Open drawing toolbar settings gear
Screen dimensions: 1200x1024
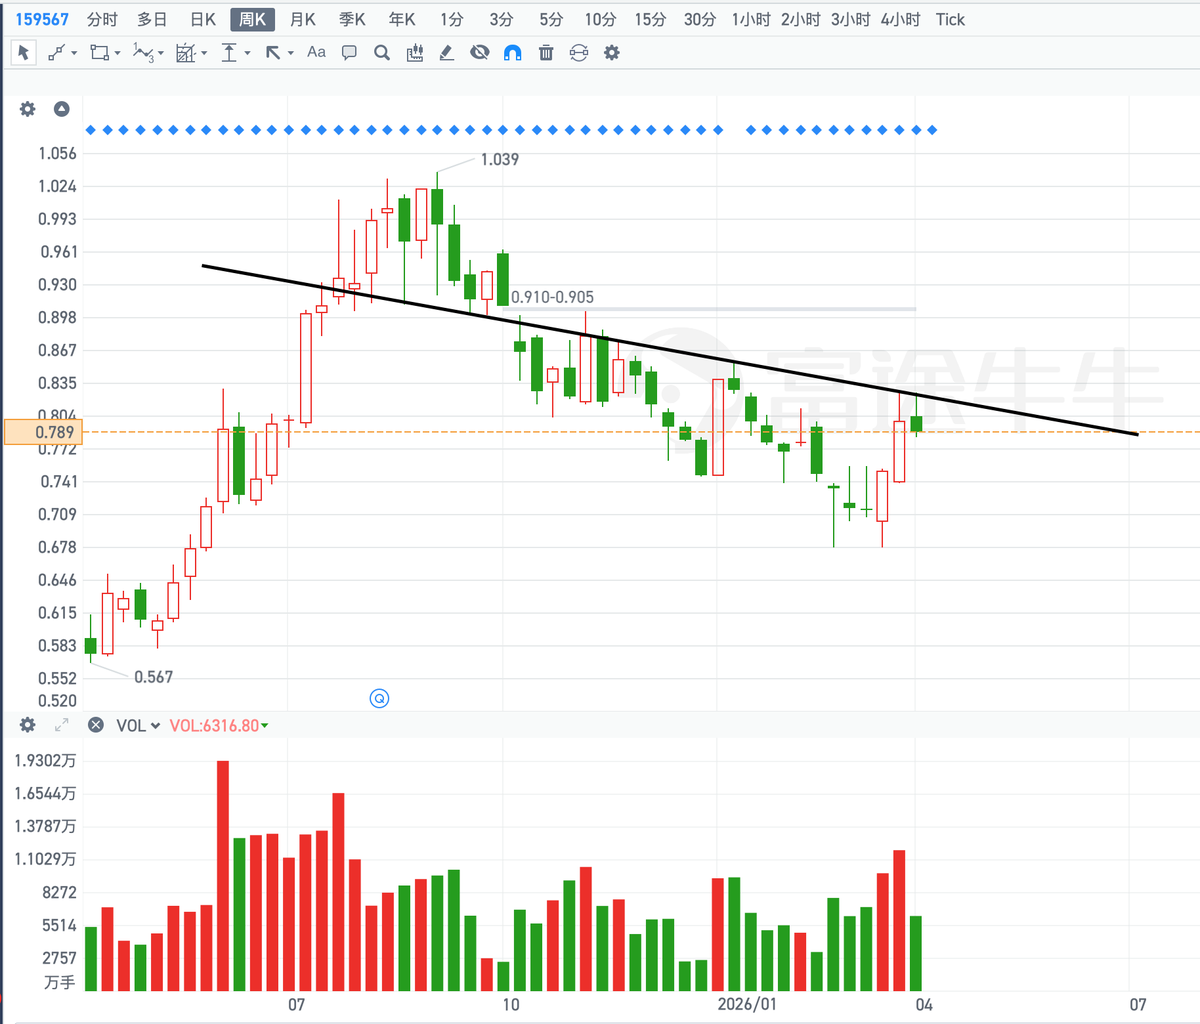coord(612,52)
